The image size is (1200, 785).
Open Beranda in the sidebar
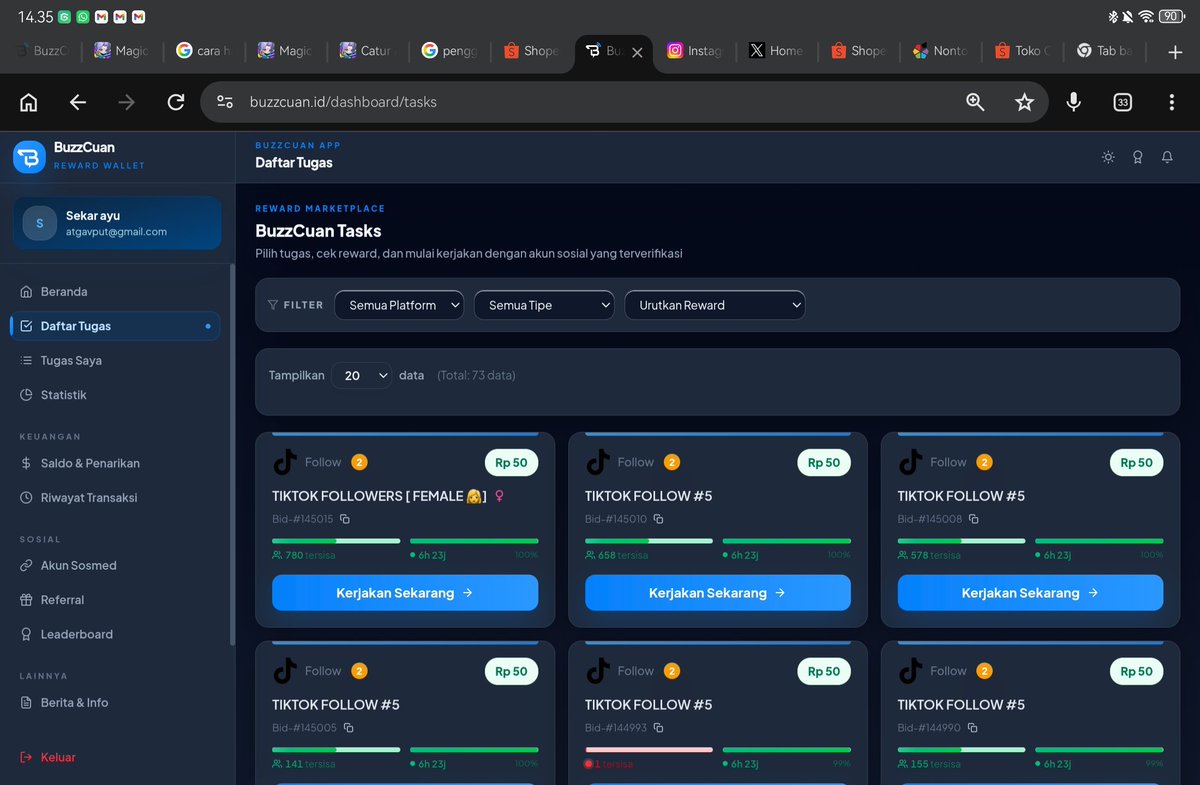pos(115,292)
